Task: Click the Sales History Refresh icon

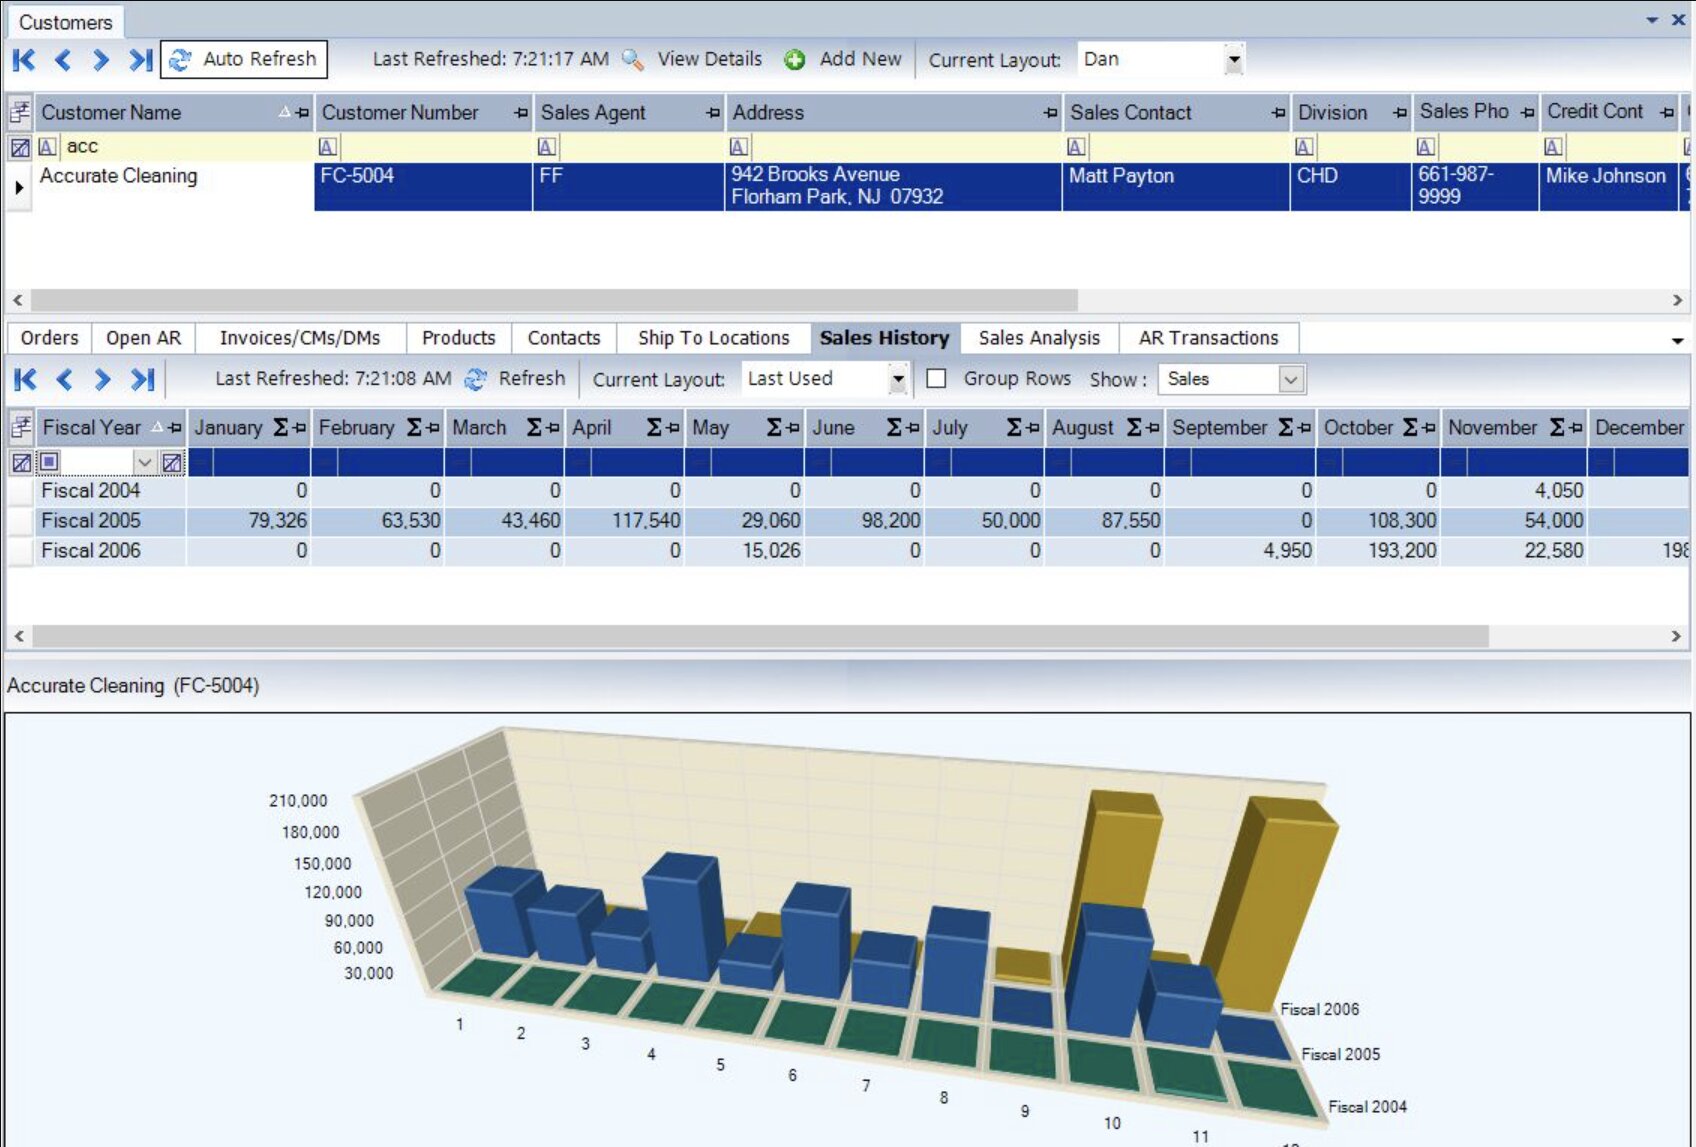Action: [x=477, y=379]
